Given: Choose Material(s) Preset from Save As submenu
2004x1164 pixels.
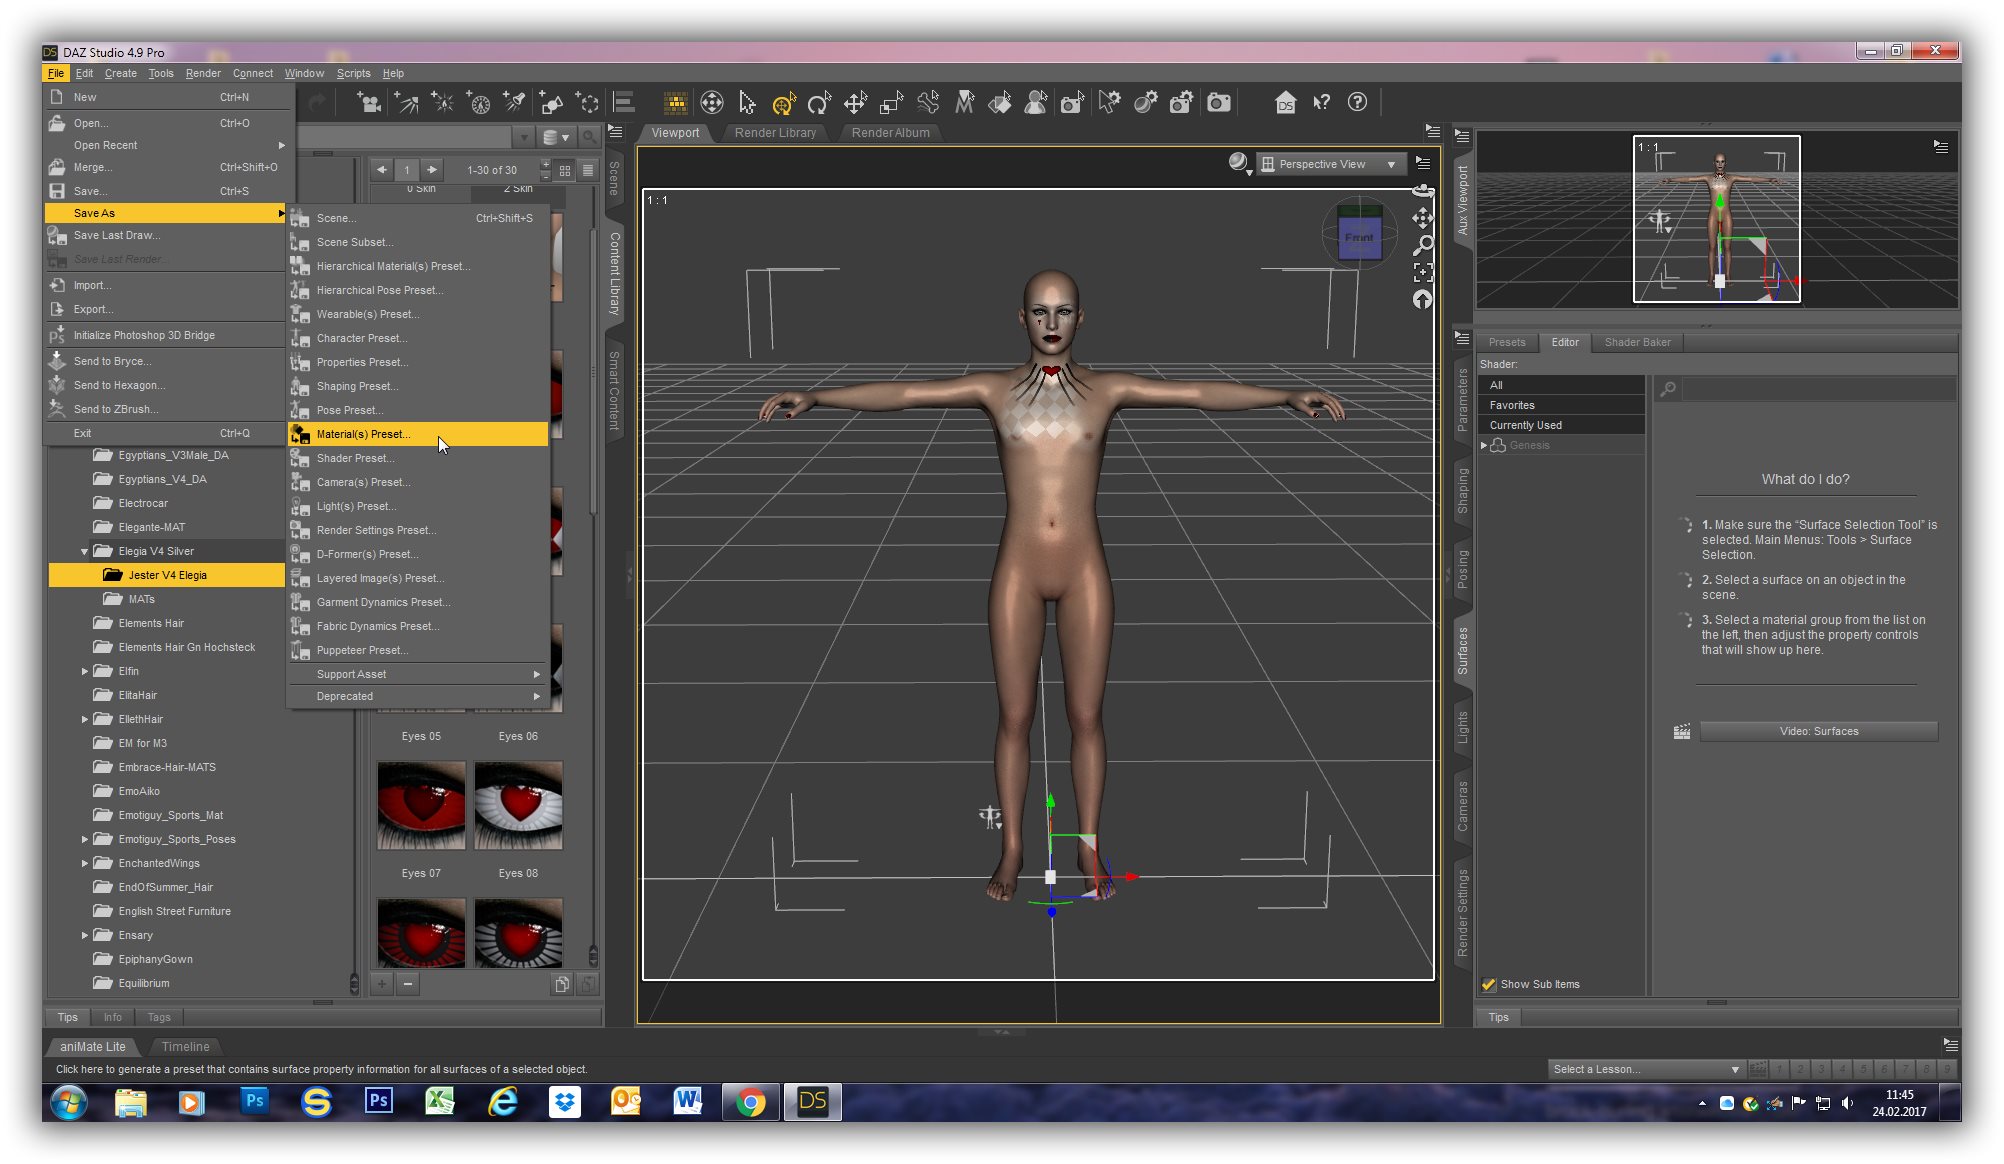Looking at the screenshot, I should pyautogui.click(x=418, y=434).
